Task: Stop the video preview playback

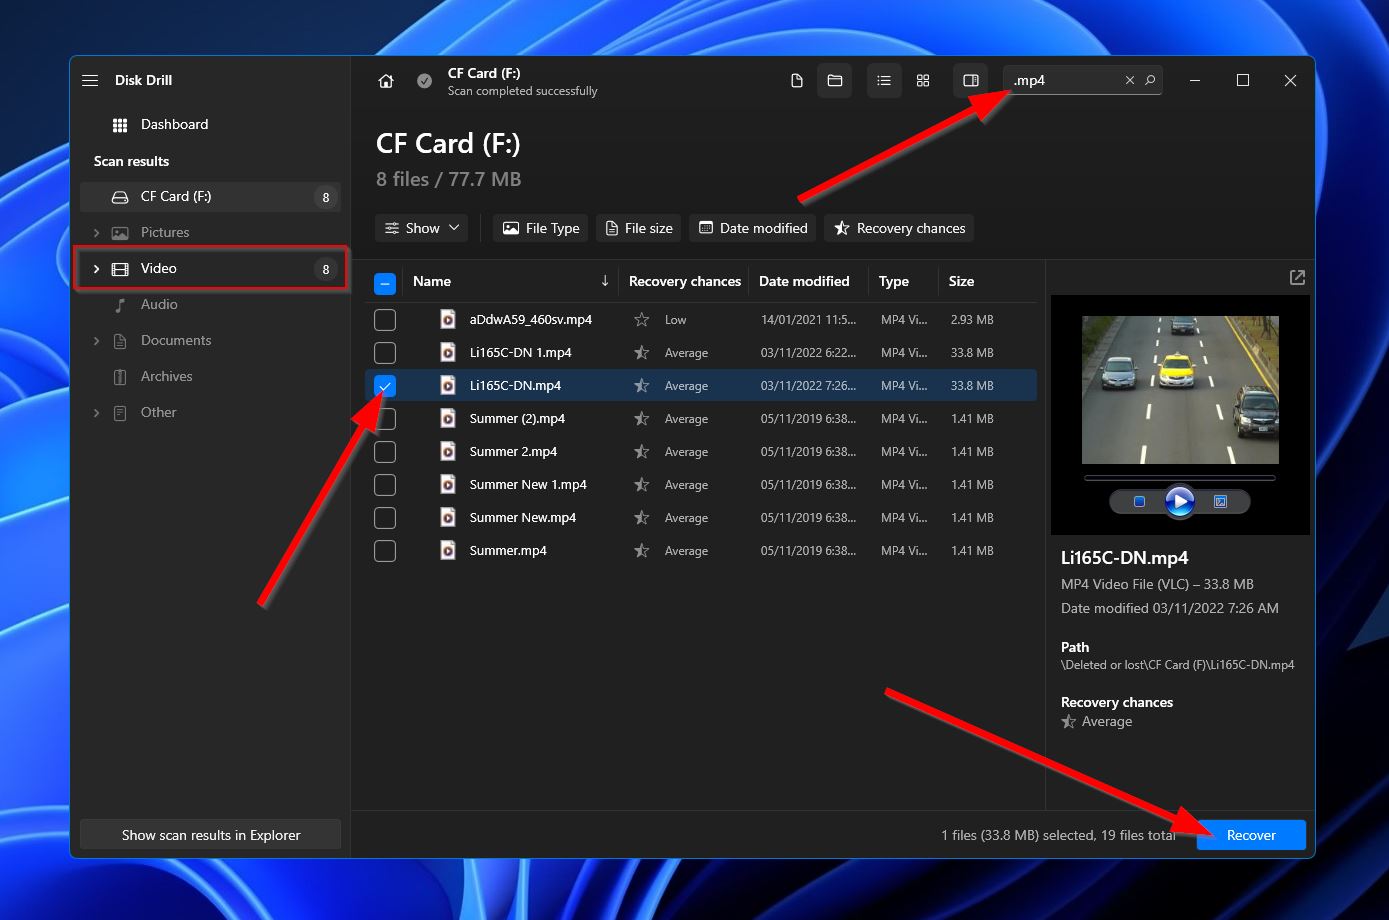Action: pyautogui.click(x=1139, y=502)
